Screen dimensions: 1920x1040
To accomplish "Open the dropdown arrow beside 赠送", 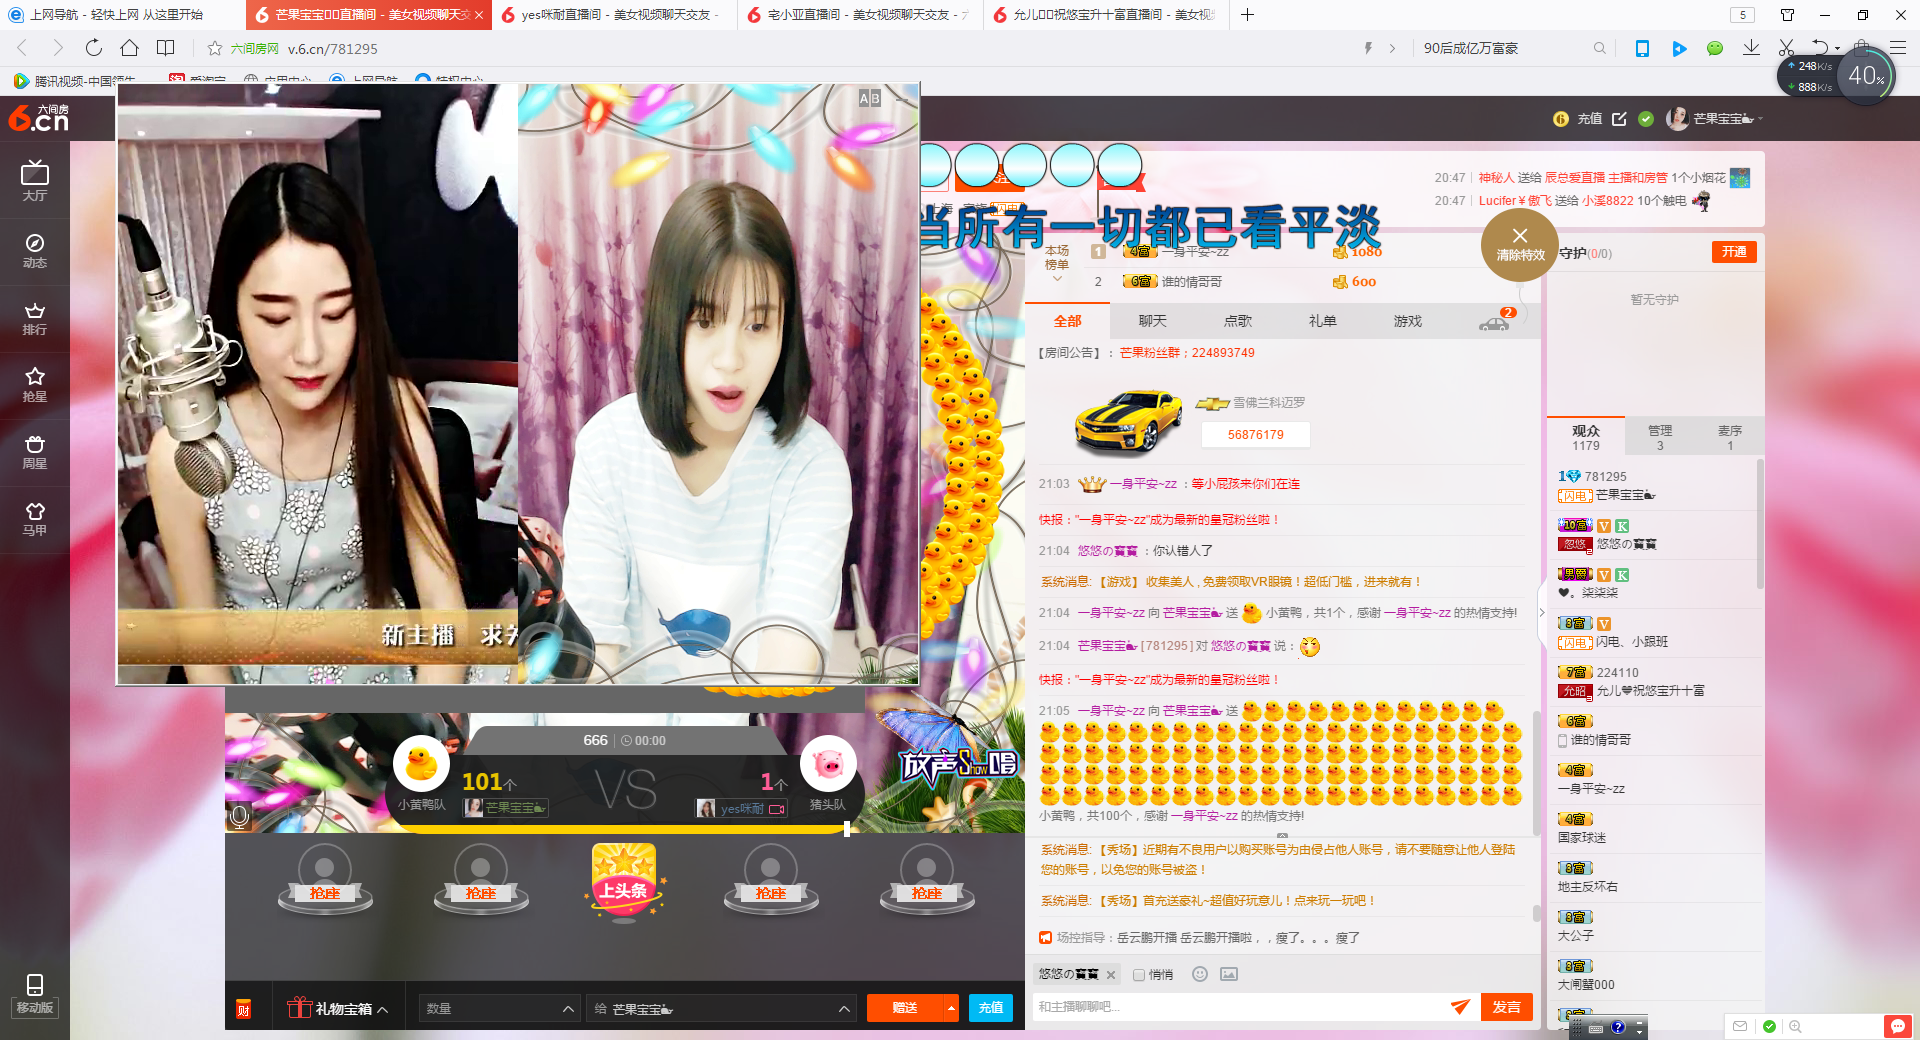I will point(950,1008).
